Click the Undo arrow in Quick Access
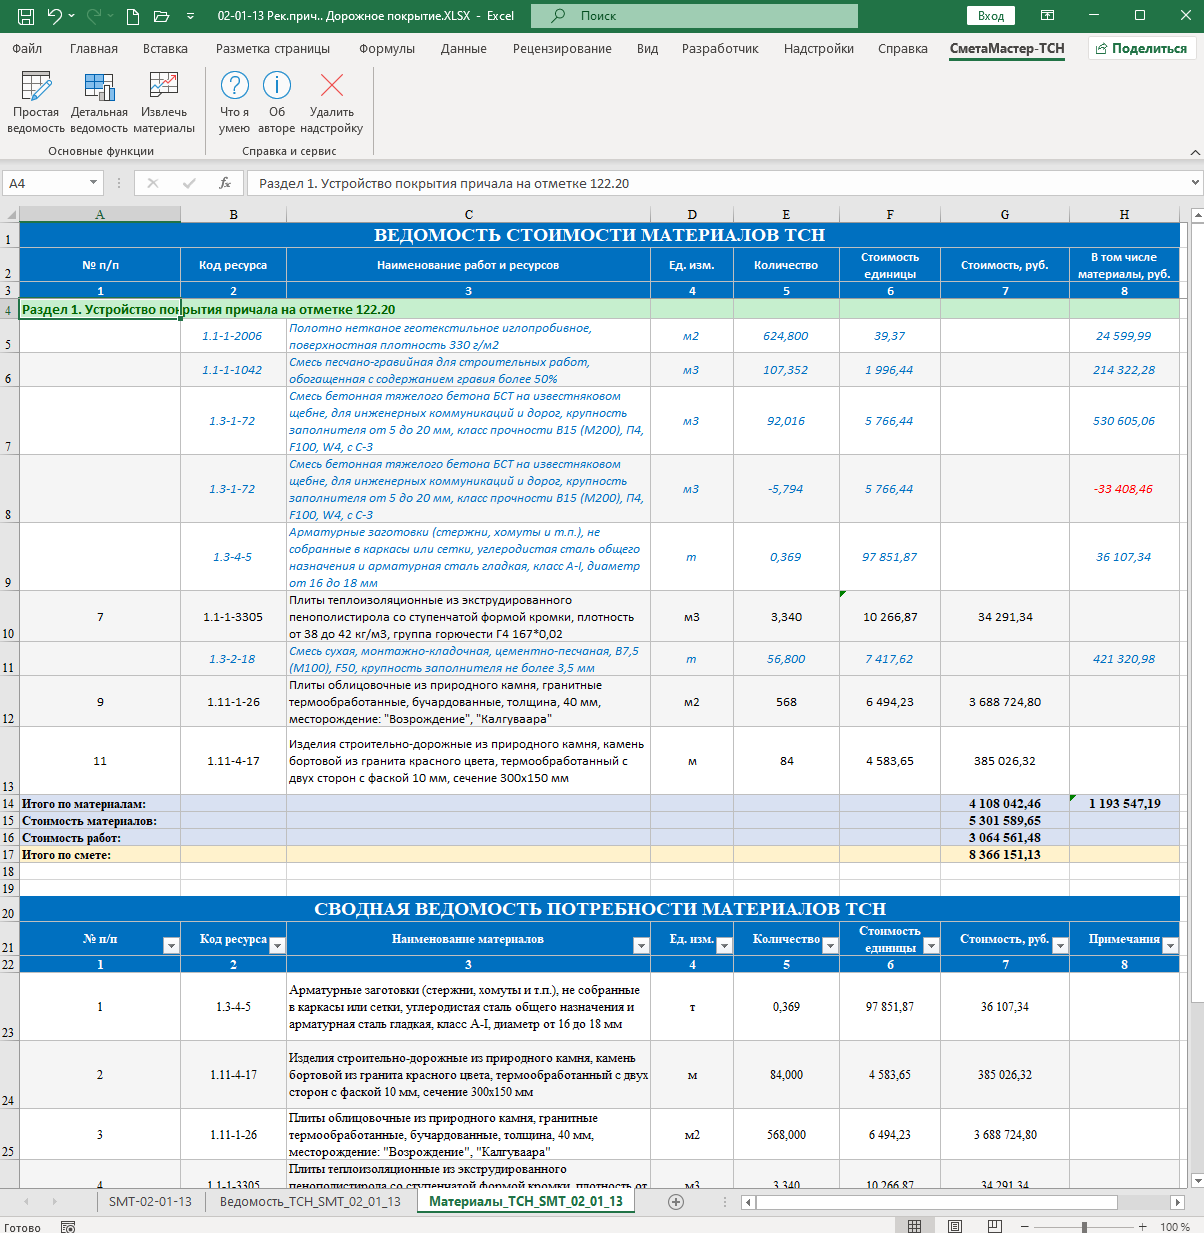This screenshot has width=1204, height=1233. click(54, 16)
